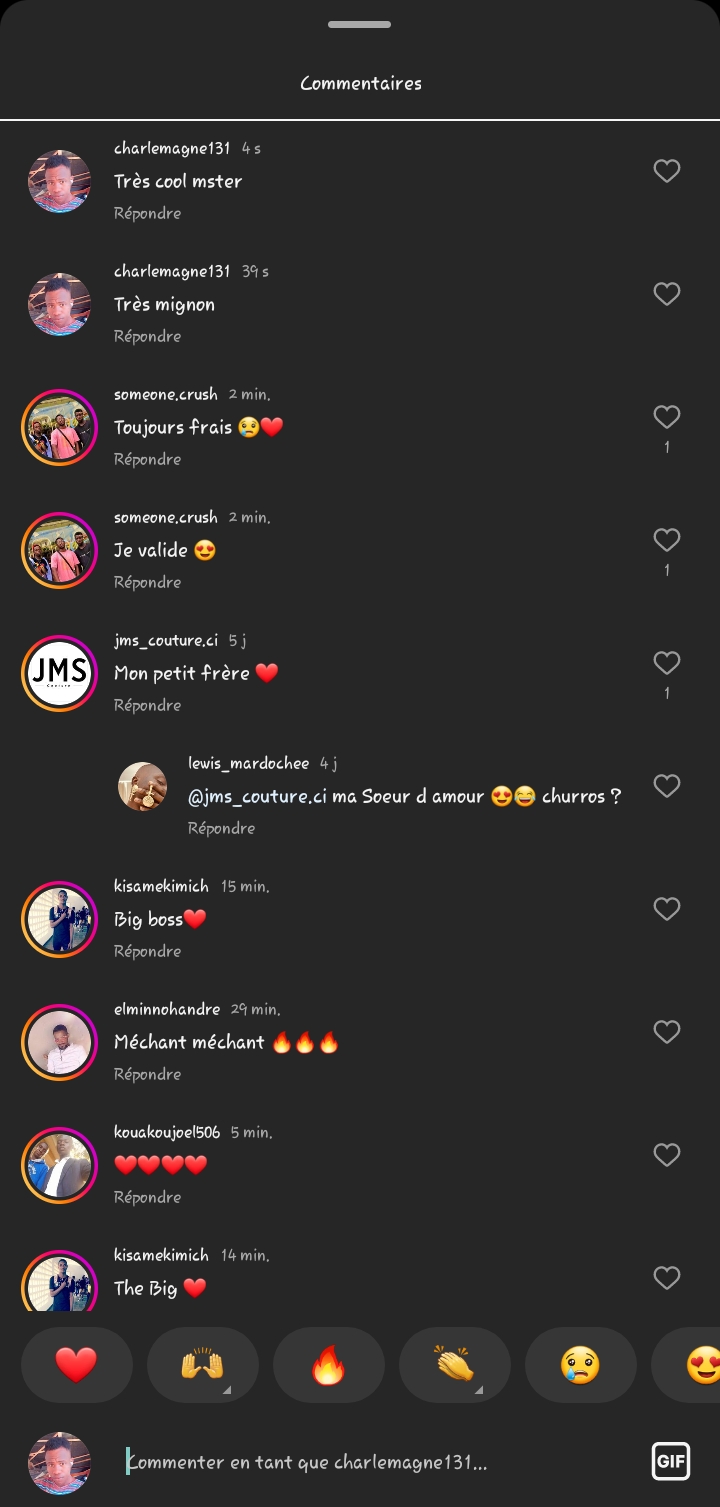Tap the red heart quick reaction
Screen dimensions: 720x1507
point(76,1365)
